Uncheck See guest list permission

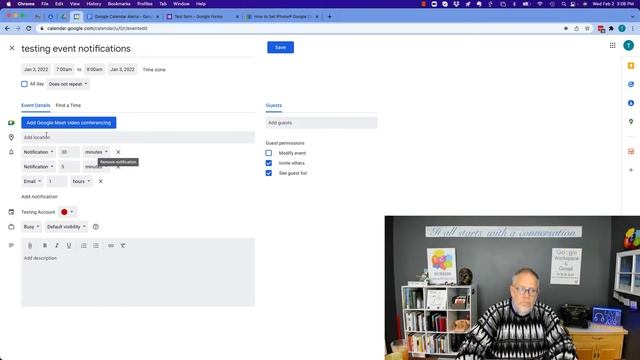coord(269,173)
